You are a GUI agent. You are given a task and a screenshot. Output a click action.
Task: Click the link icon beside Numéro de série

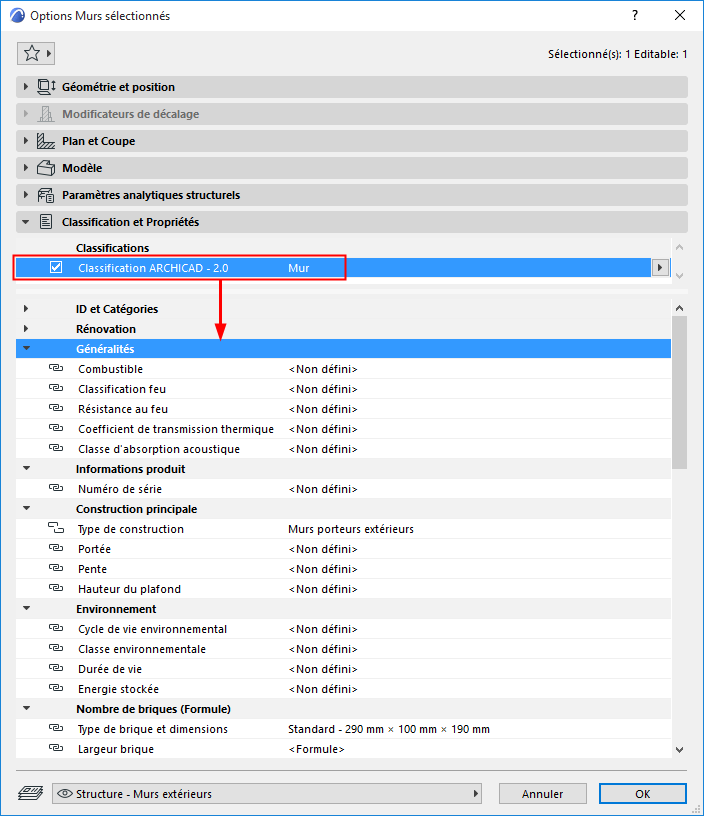56,489
